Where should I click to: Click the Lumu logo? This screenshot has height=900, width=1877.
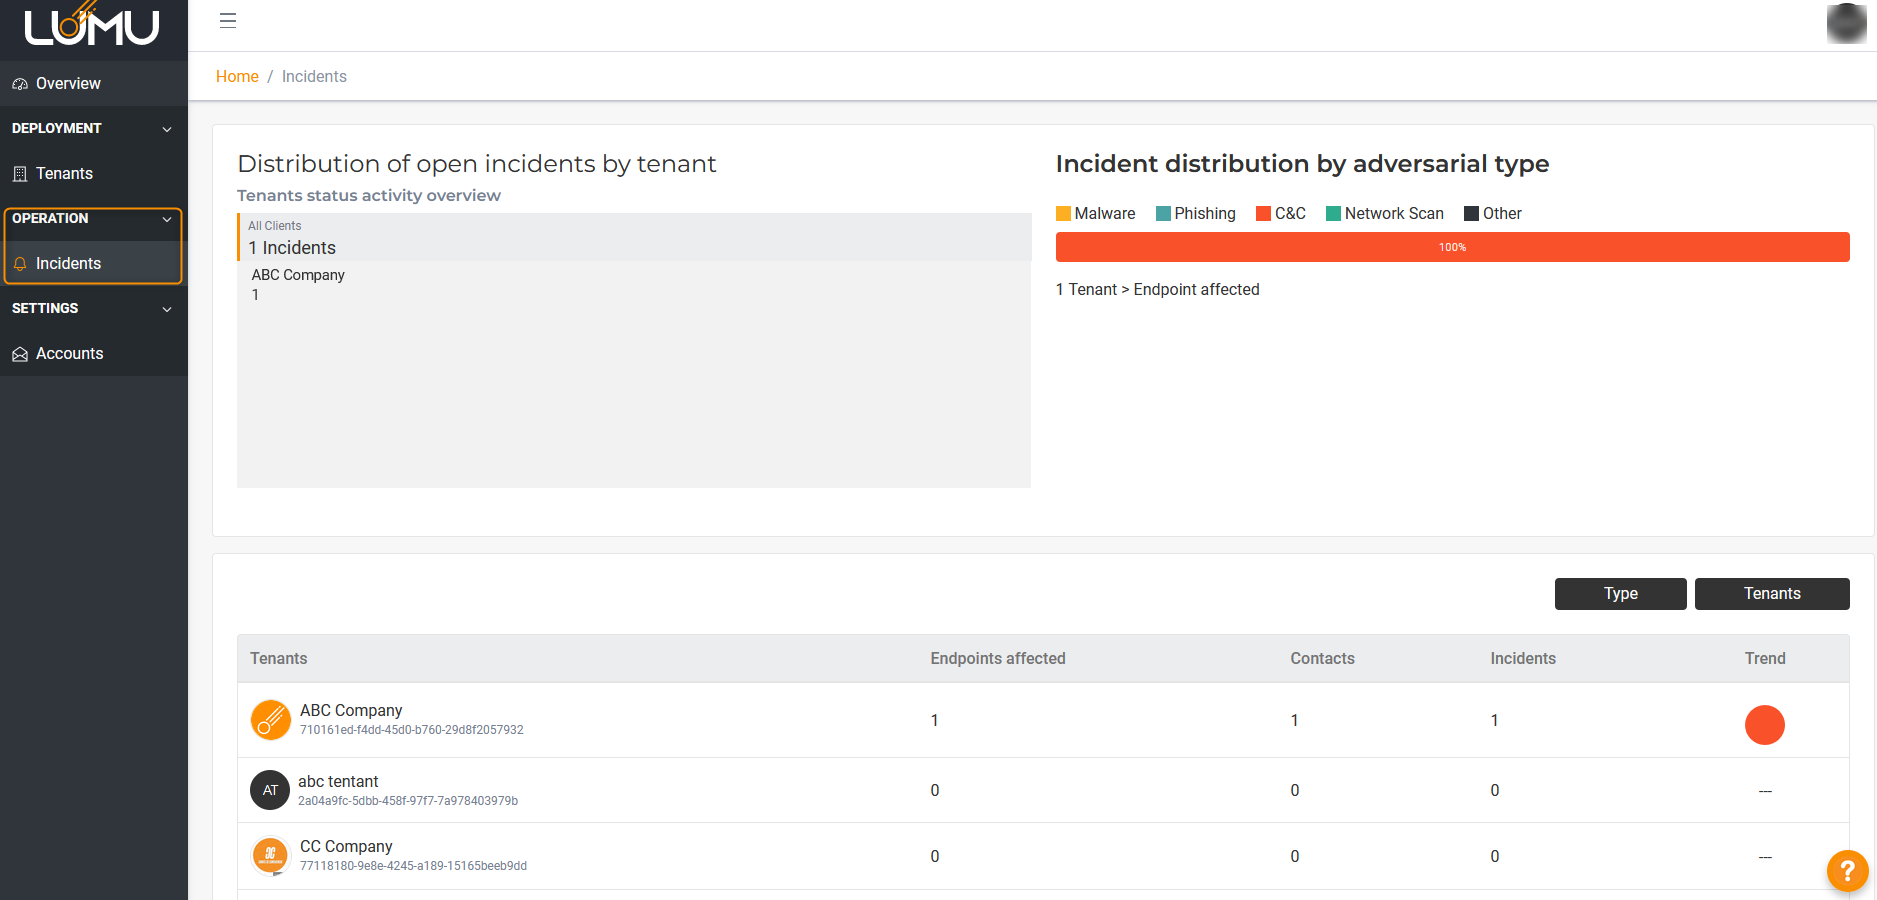(92, 26)
